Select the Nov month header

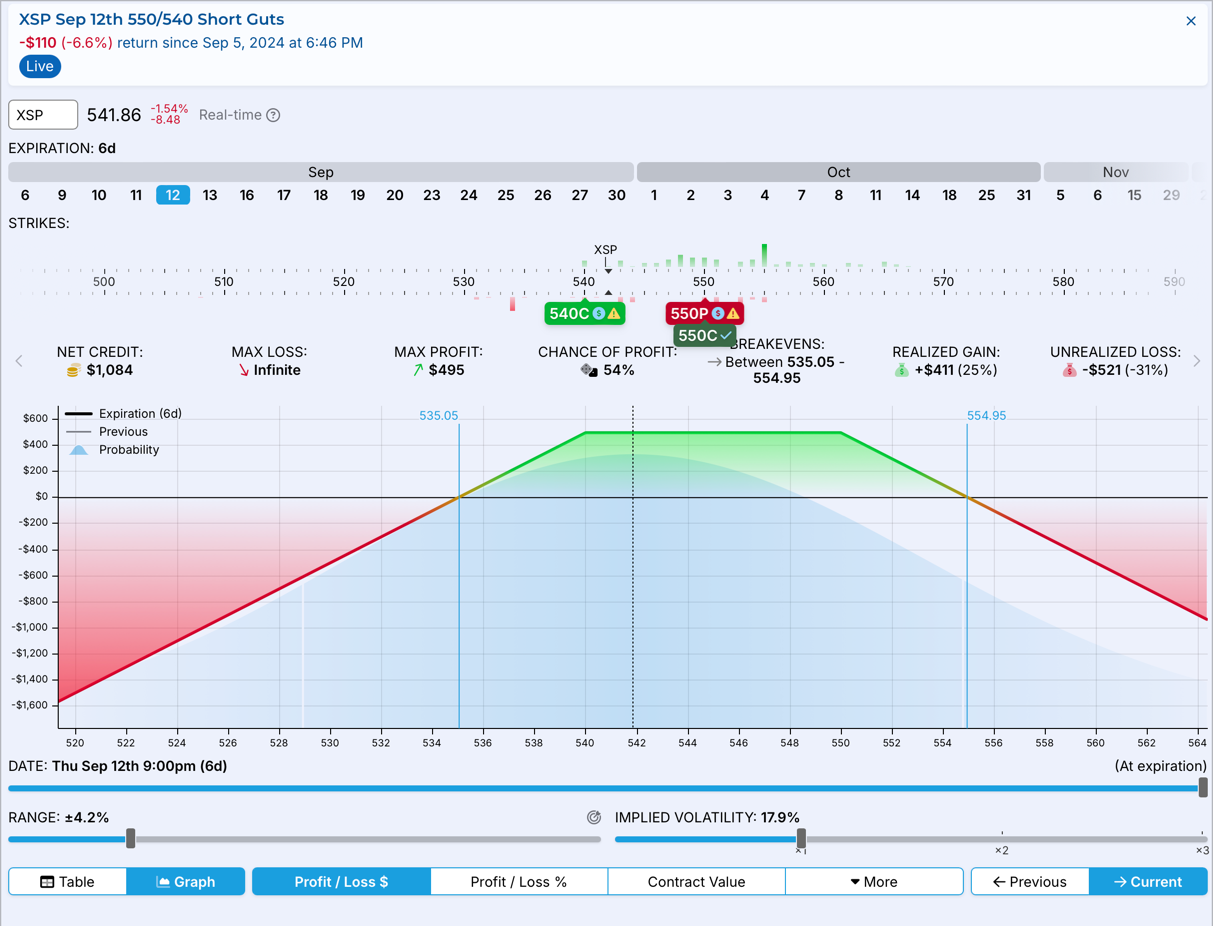1116,172
